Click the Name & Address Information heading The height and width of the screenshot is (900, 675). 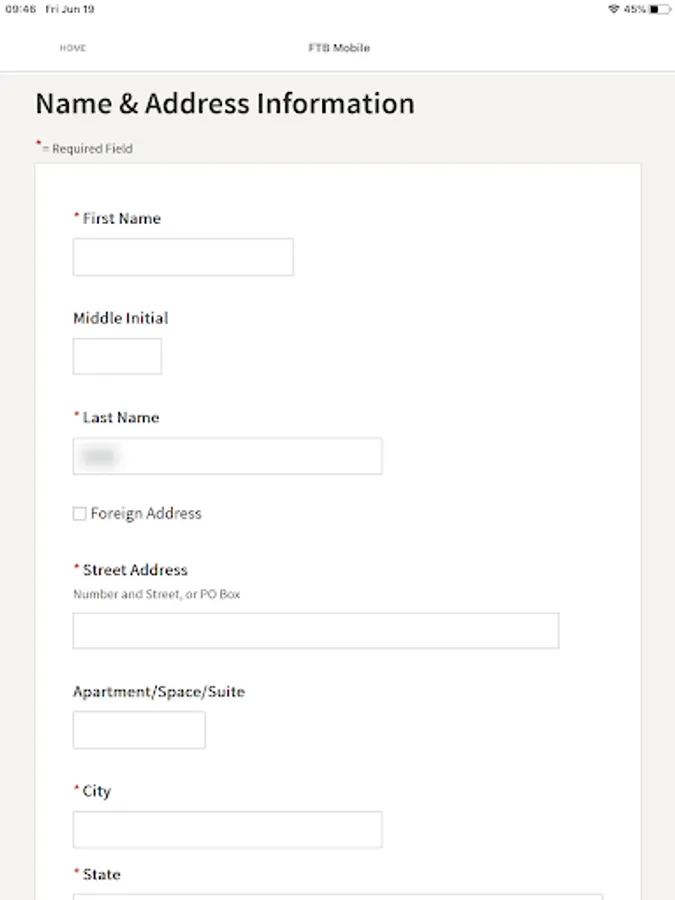click(225, 104)
